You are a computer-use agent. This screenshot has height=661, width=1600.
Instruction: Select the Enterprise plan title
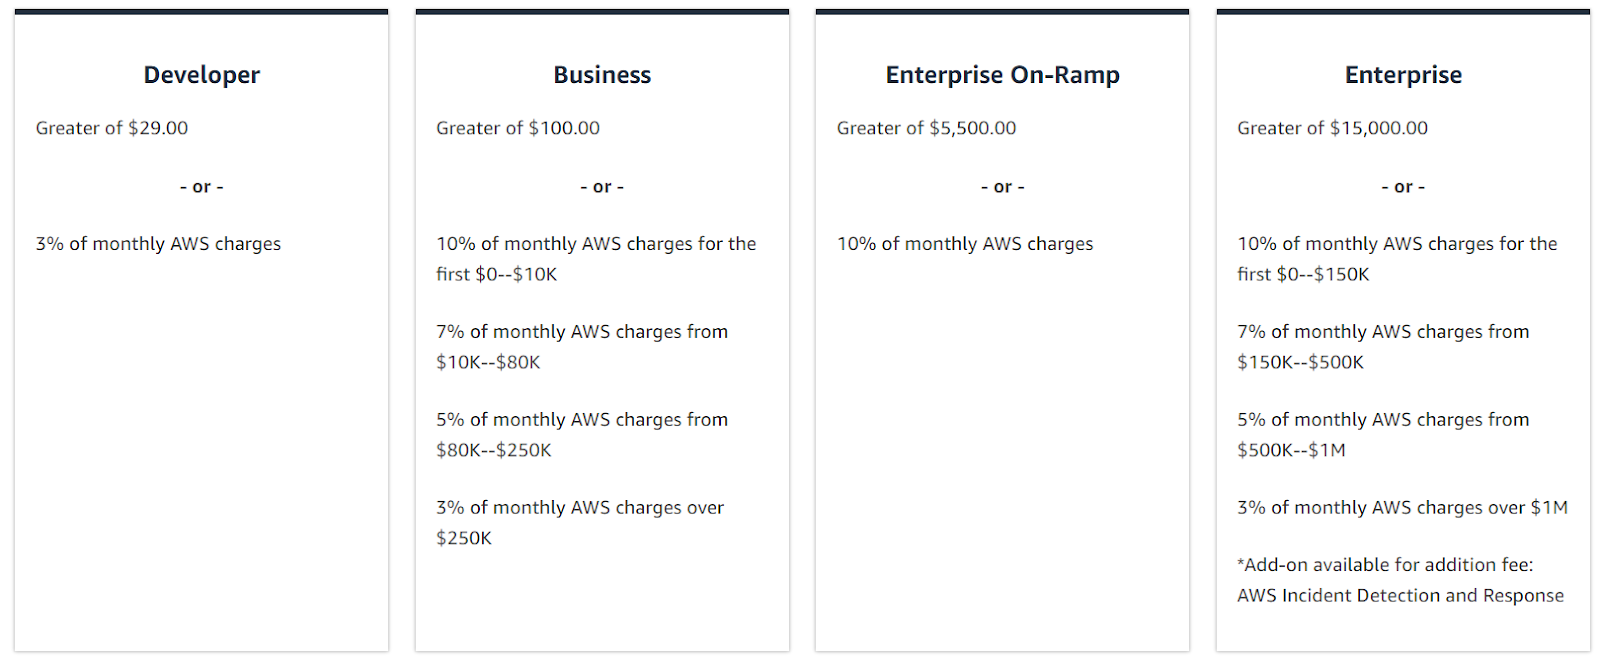pyautogui.click(x=1403, y=75)
